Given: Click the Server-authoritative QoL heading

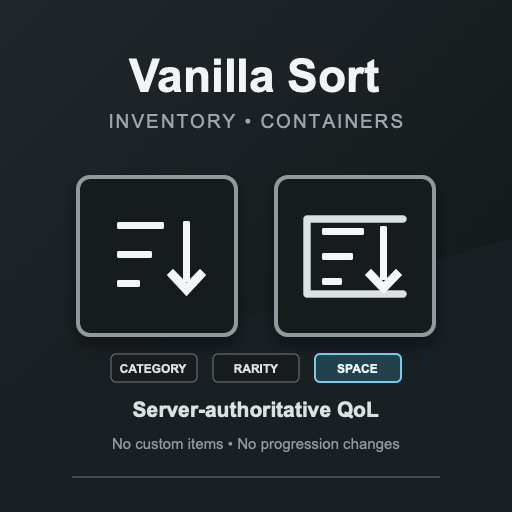Looking at the screenshot, I should [x=256, y=410].
